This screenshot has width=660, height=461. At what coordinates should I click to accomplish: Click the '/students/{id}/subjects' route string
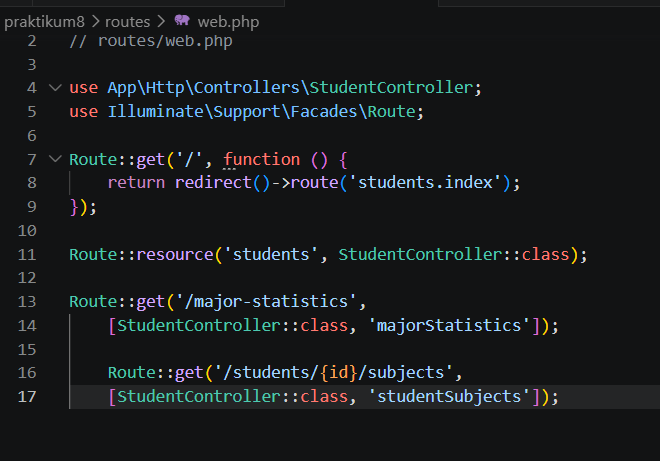333,373
